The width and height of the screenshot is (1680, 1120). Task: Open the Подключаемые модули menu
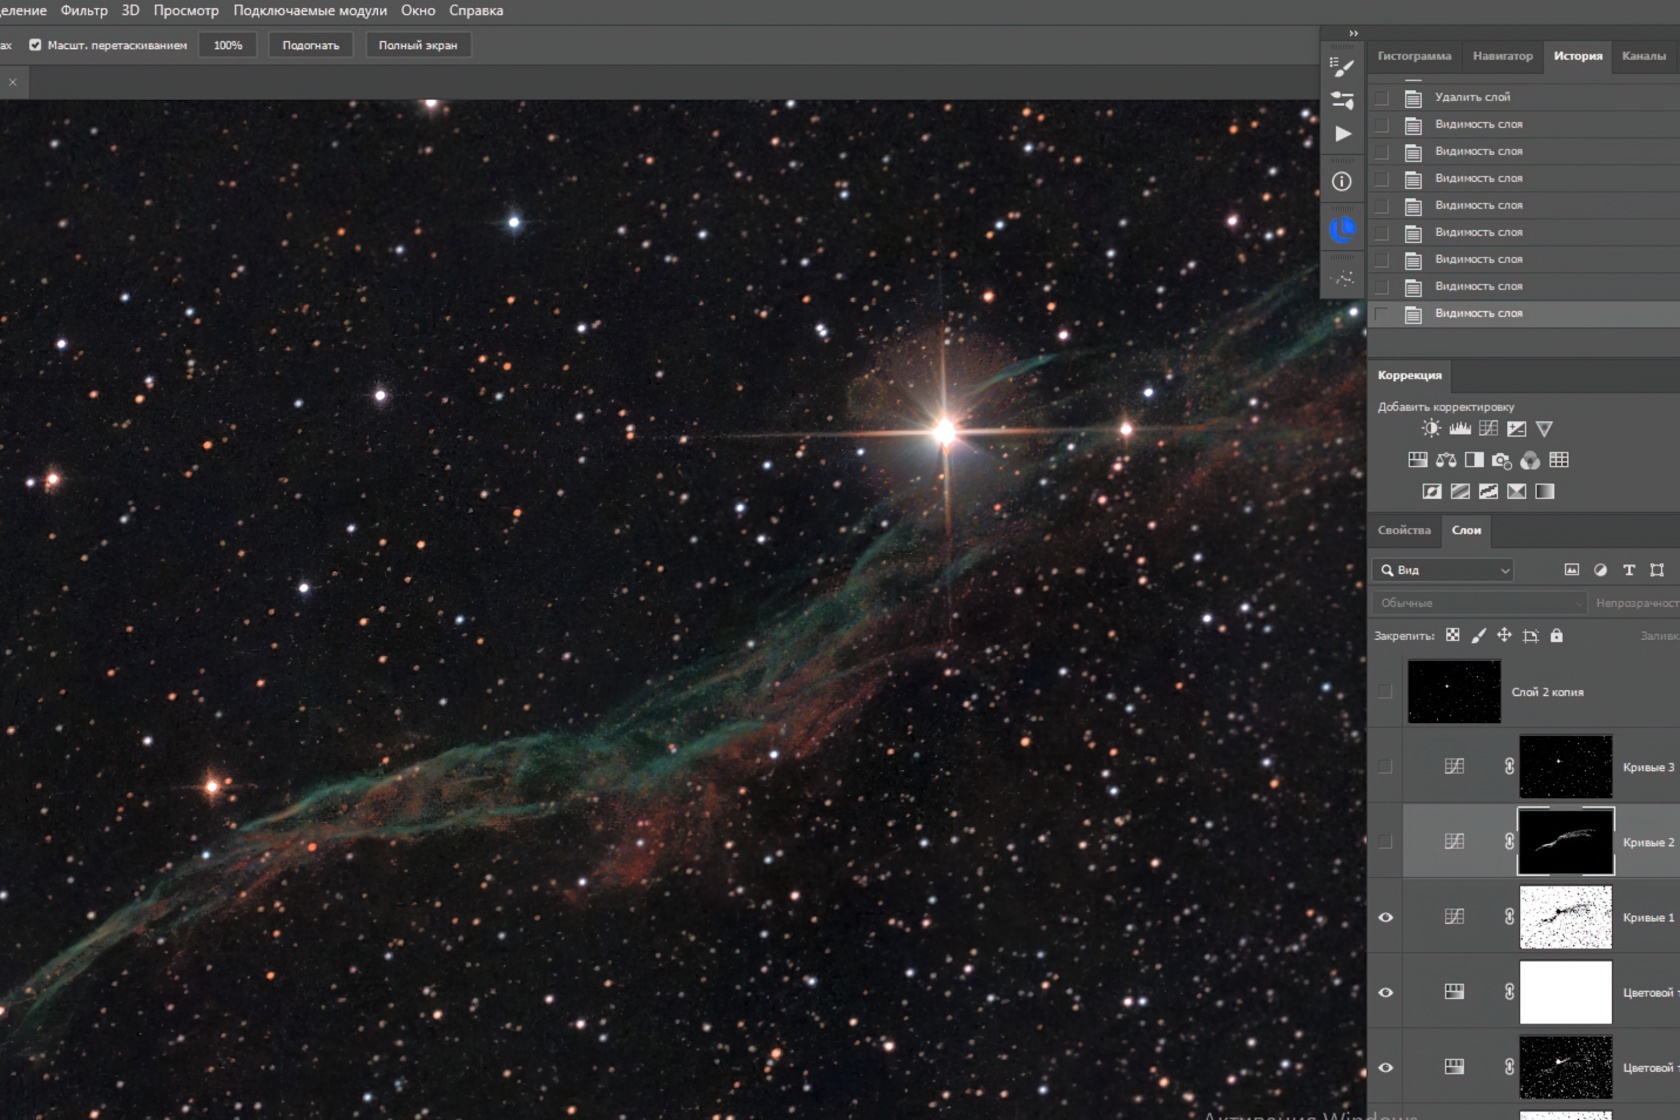pos(310,10)
